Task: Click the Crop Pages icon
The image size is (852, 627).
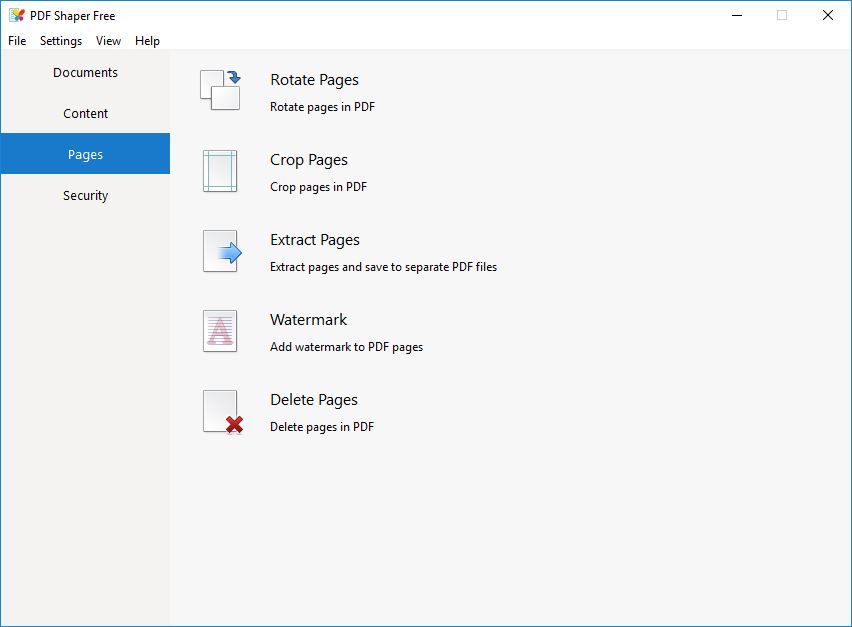Action: (x=220, y=171)
